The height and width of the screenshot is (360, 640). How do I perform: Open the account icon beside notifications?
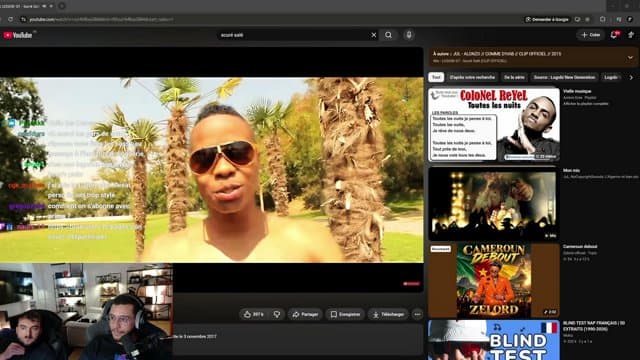point(631,35)
